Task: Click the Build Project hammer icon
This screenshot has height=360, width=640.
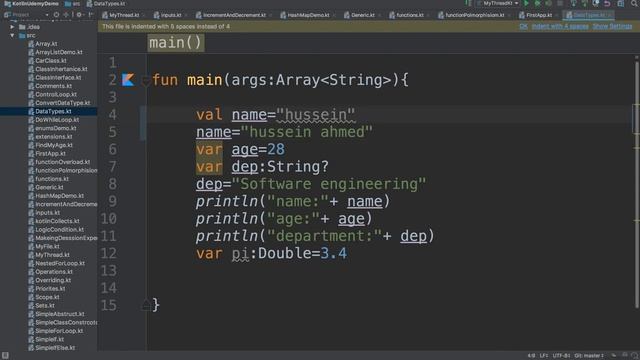Action: 468,3
